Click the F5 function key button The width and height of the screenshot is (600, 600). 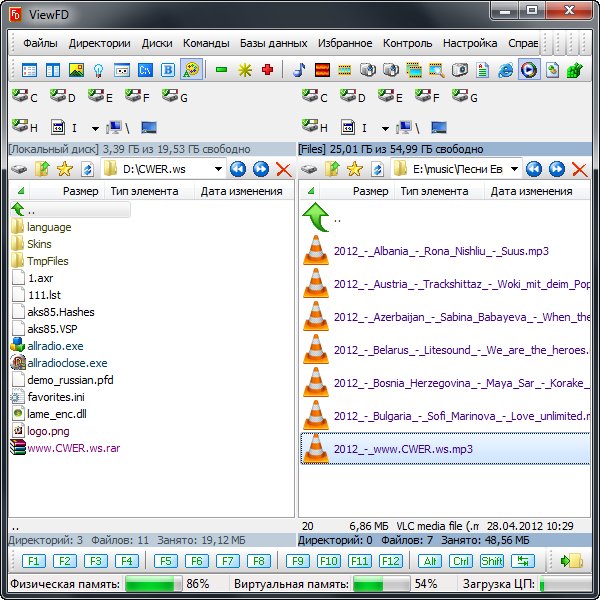click(x=166, y=561)
